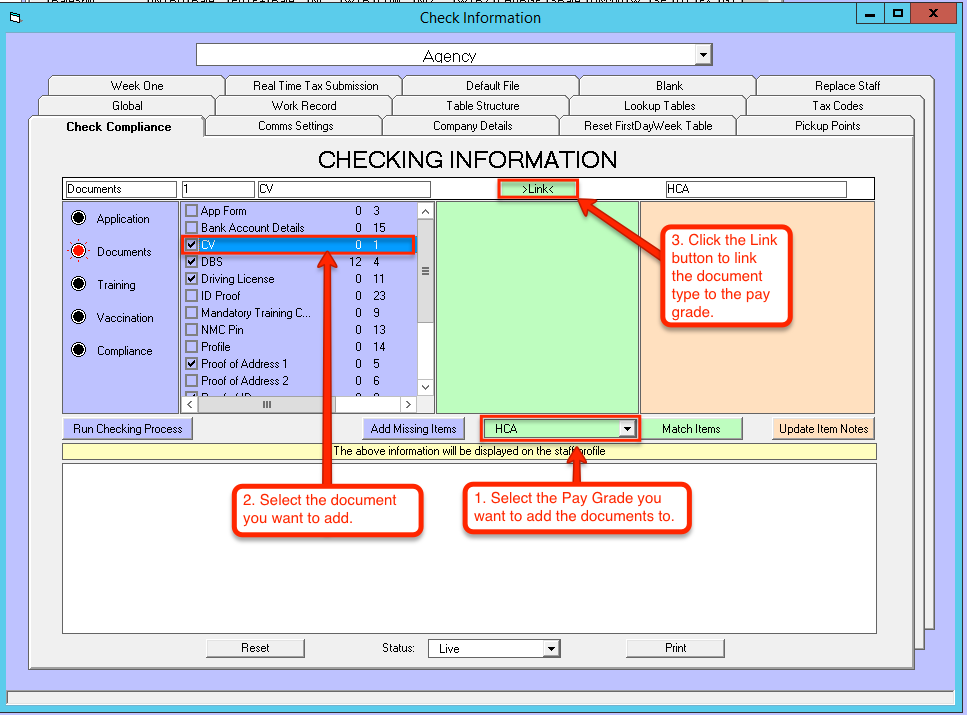Toggle the Driving License checkbox
This screenshot has width=967, height=715.
click(x=192, y=279)
